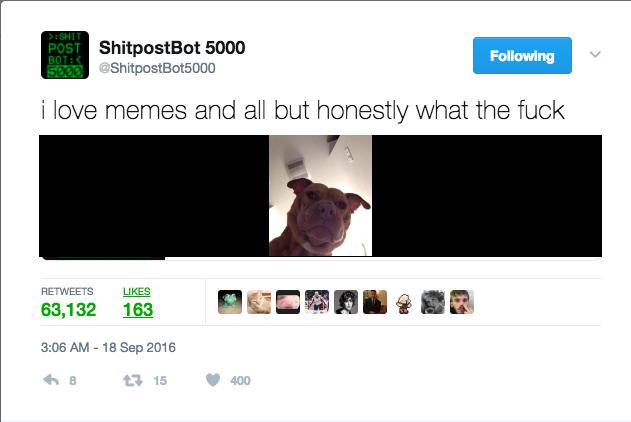Click the reply arrow icon
Viewport: 631px width, 422px height.
51,380
